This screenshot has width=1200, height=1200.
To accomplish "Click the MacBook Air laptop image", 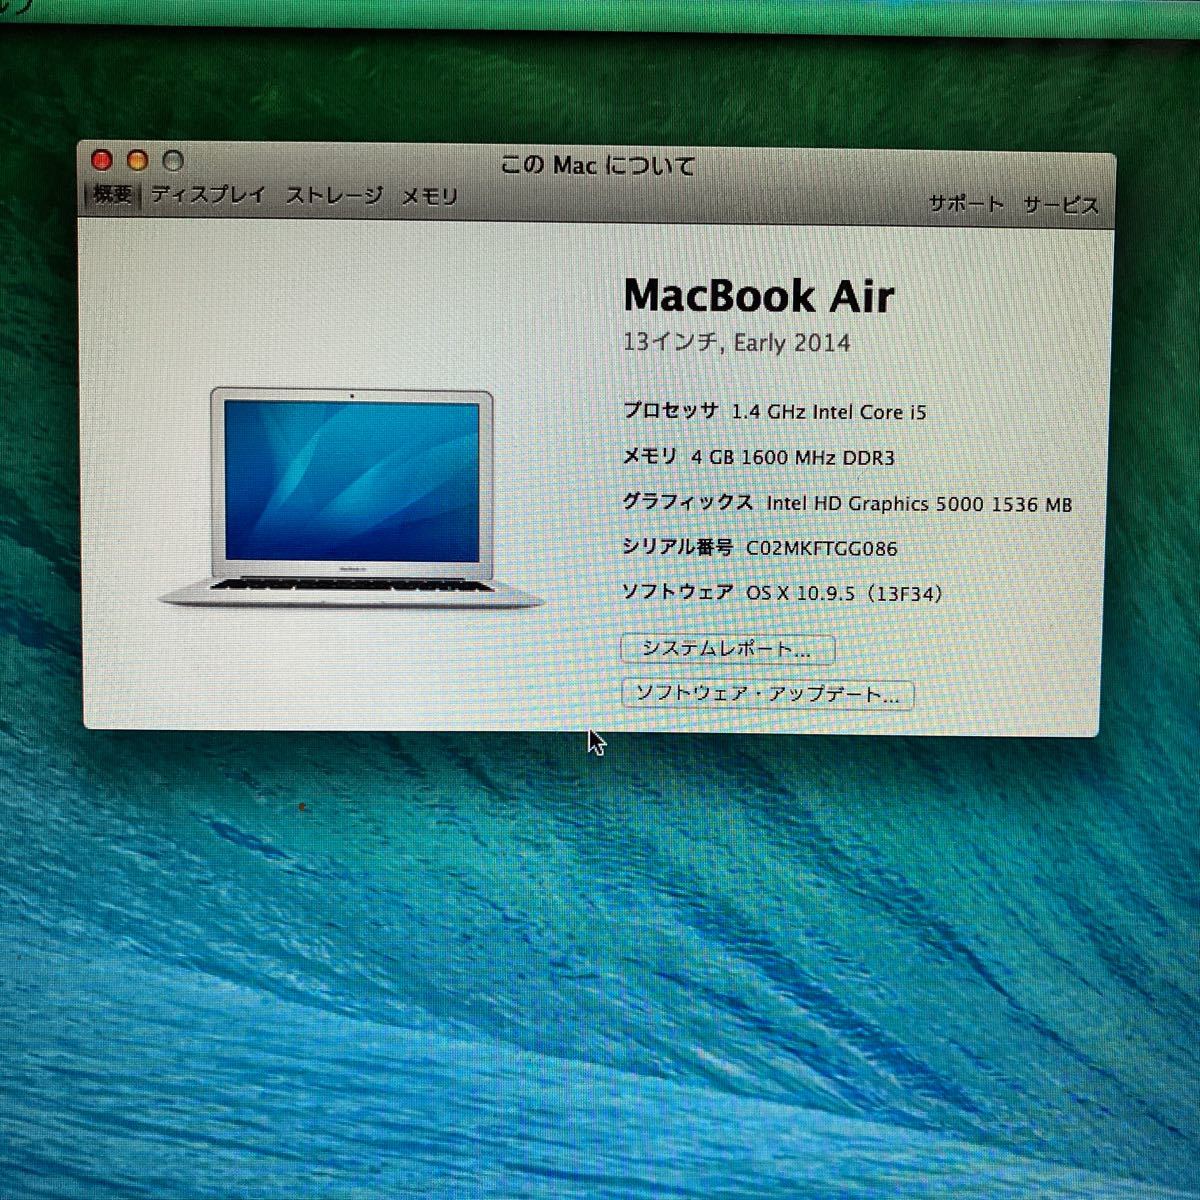I will pyautogui.click(x=350, y=498).
